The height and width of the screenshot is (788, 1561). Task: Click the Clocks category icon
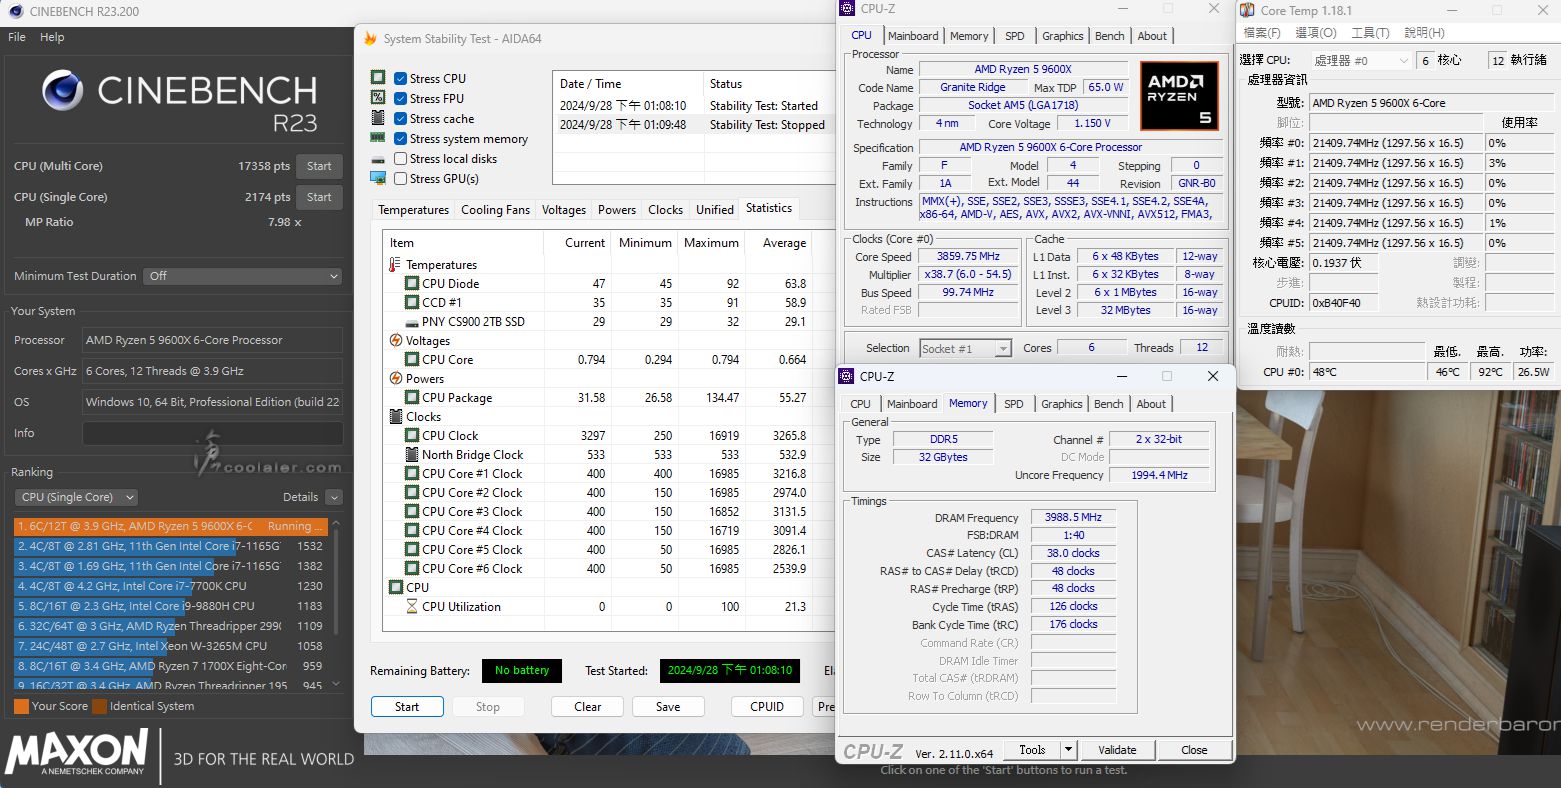coord(396,417)
